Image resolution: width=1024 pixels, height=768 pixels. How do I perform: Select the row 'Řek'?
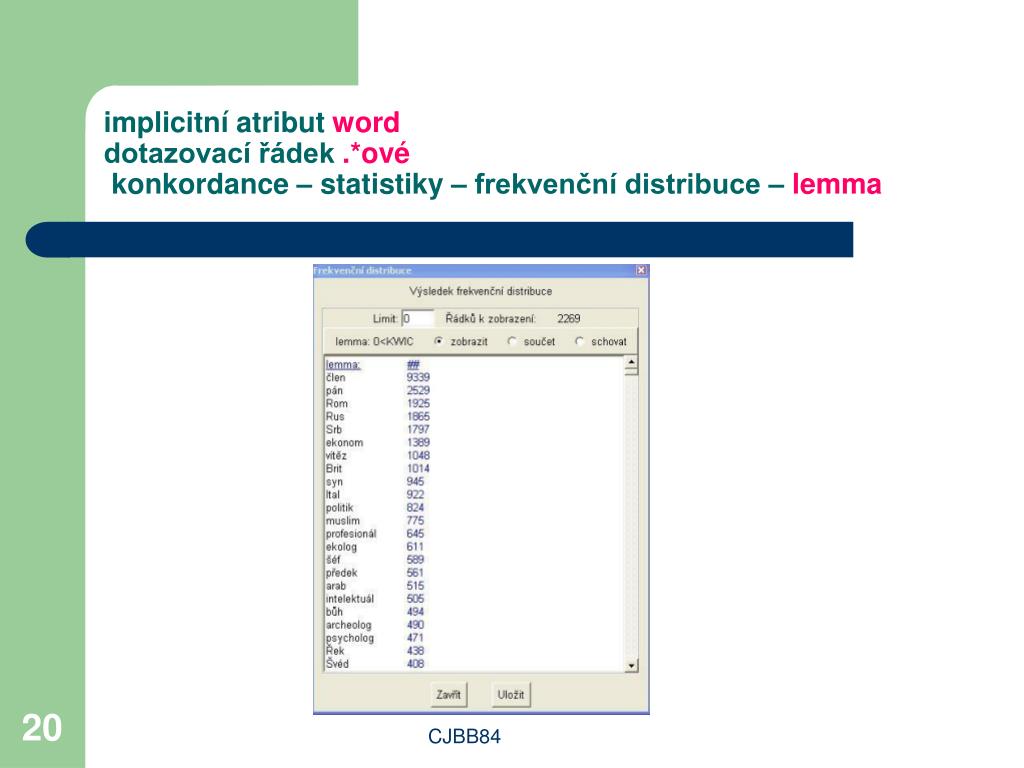375,651
